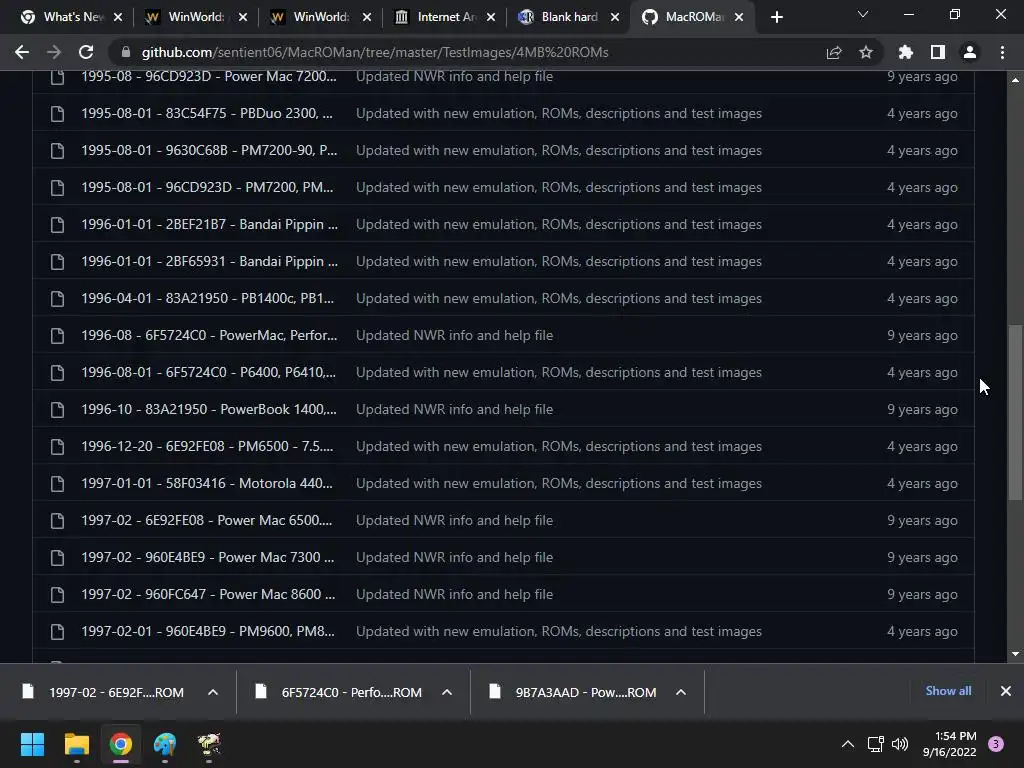The width and height of the screenshot is (1024, 768).
Task: Open the Extensions puzzle icon
Action: [x=905, y=52]
